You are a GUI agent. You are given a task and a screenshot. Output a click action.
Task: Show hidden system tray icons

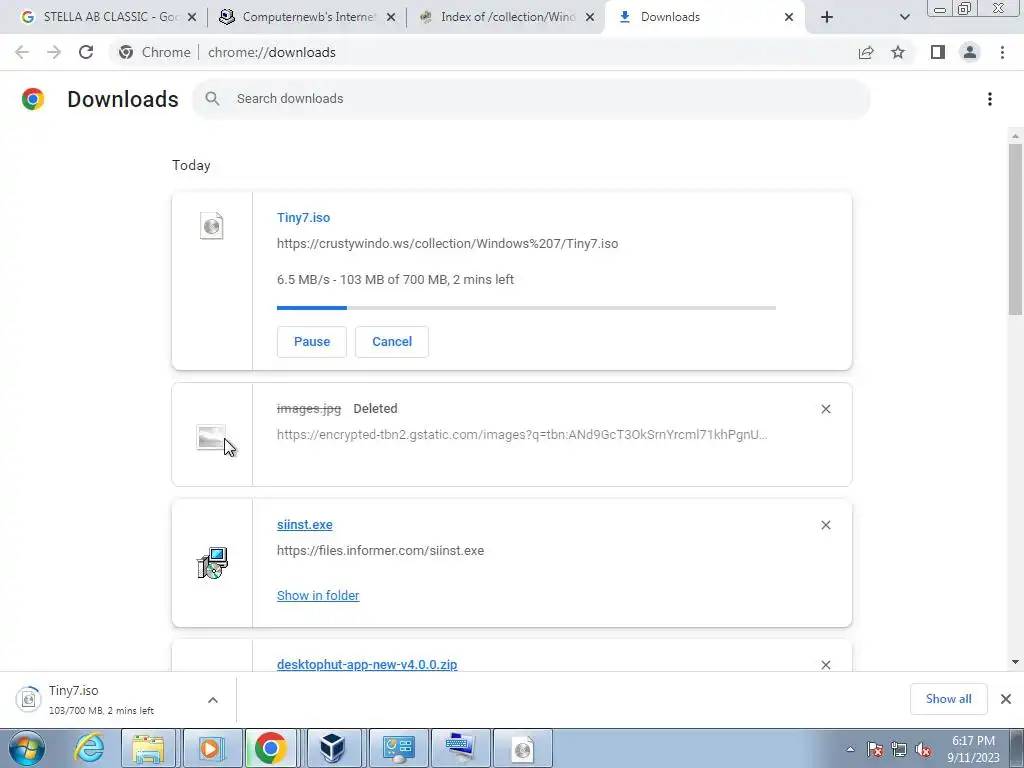tap(850, 749)
